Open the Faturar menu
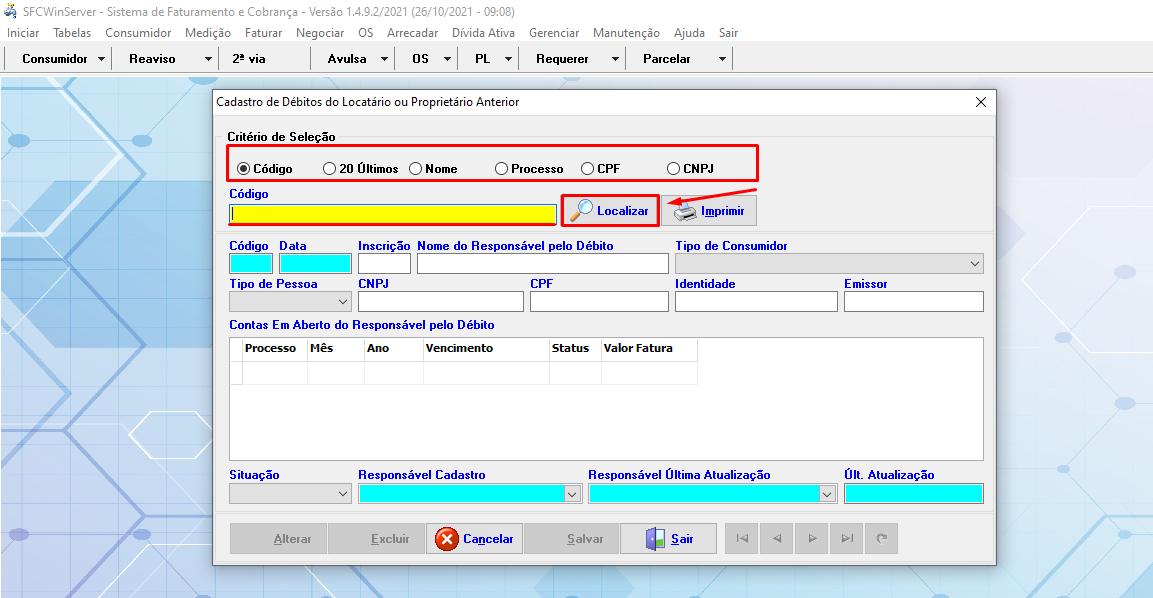 [x=263, y=33]
